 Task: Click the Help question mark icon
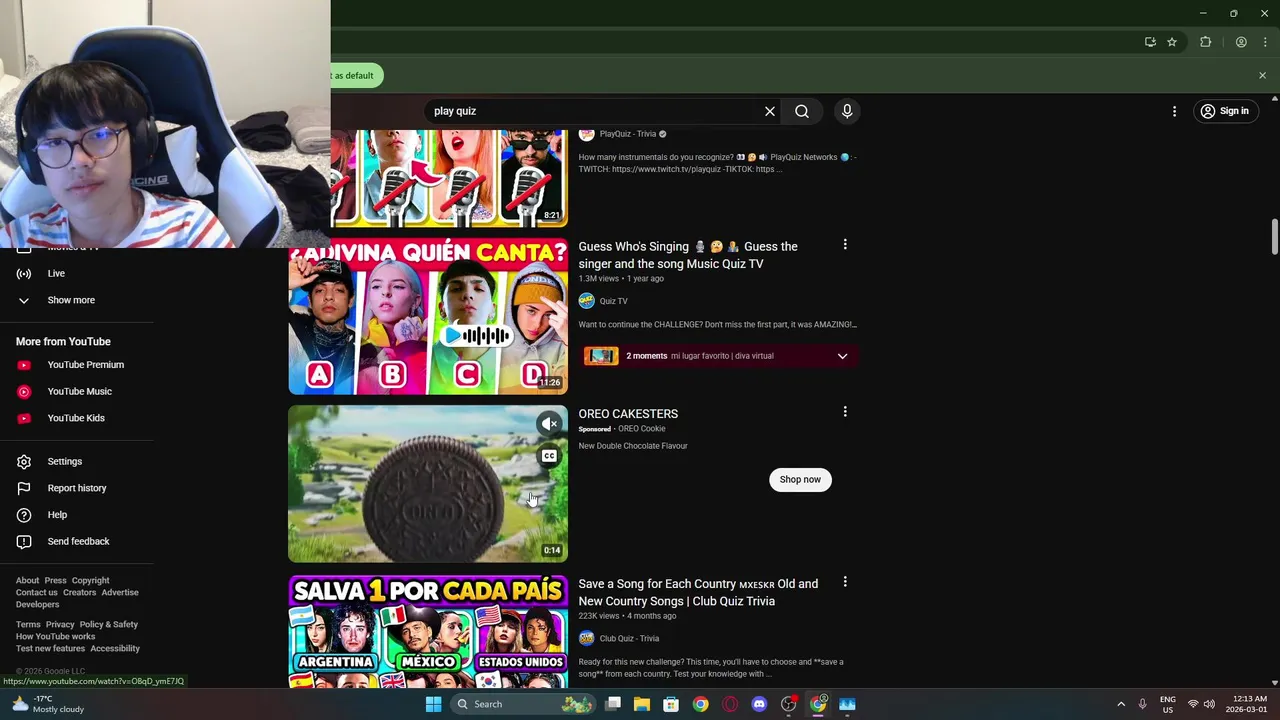tap(24, 515)
